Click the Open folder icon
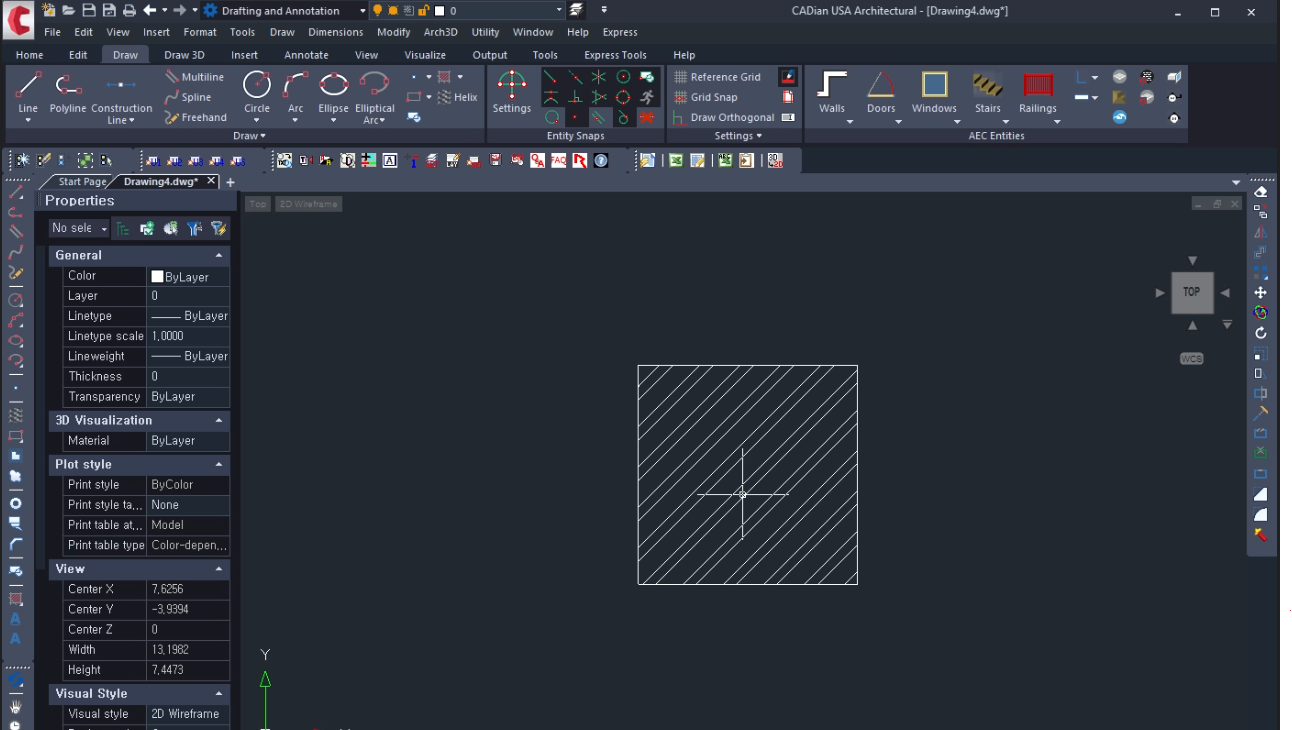 (x=68, y=10)
